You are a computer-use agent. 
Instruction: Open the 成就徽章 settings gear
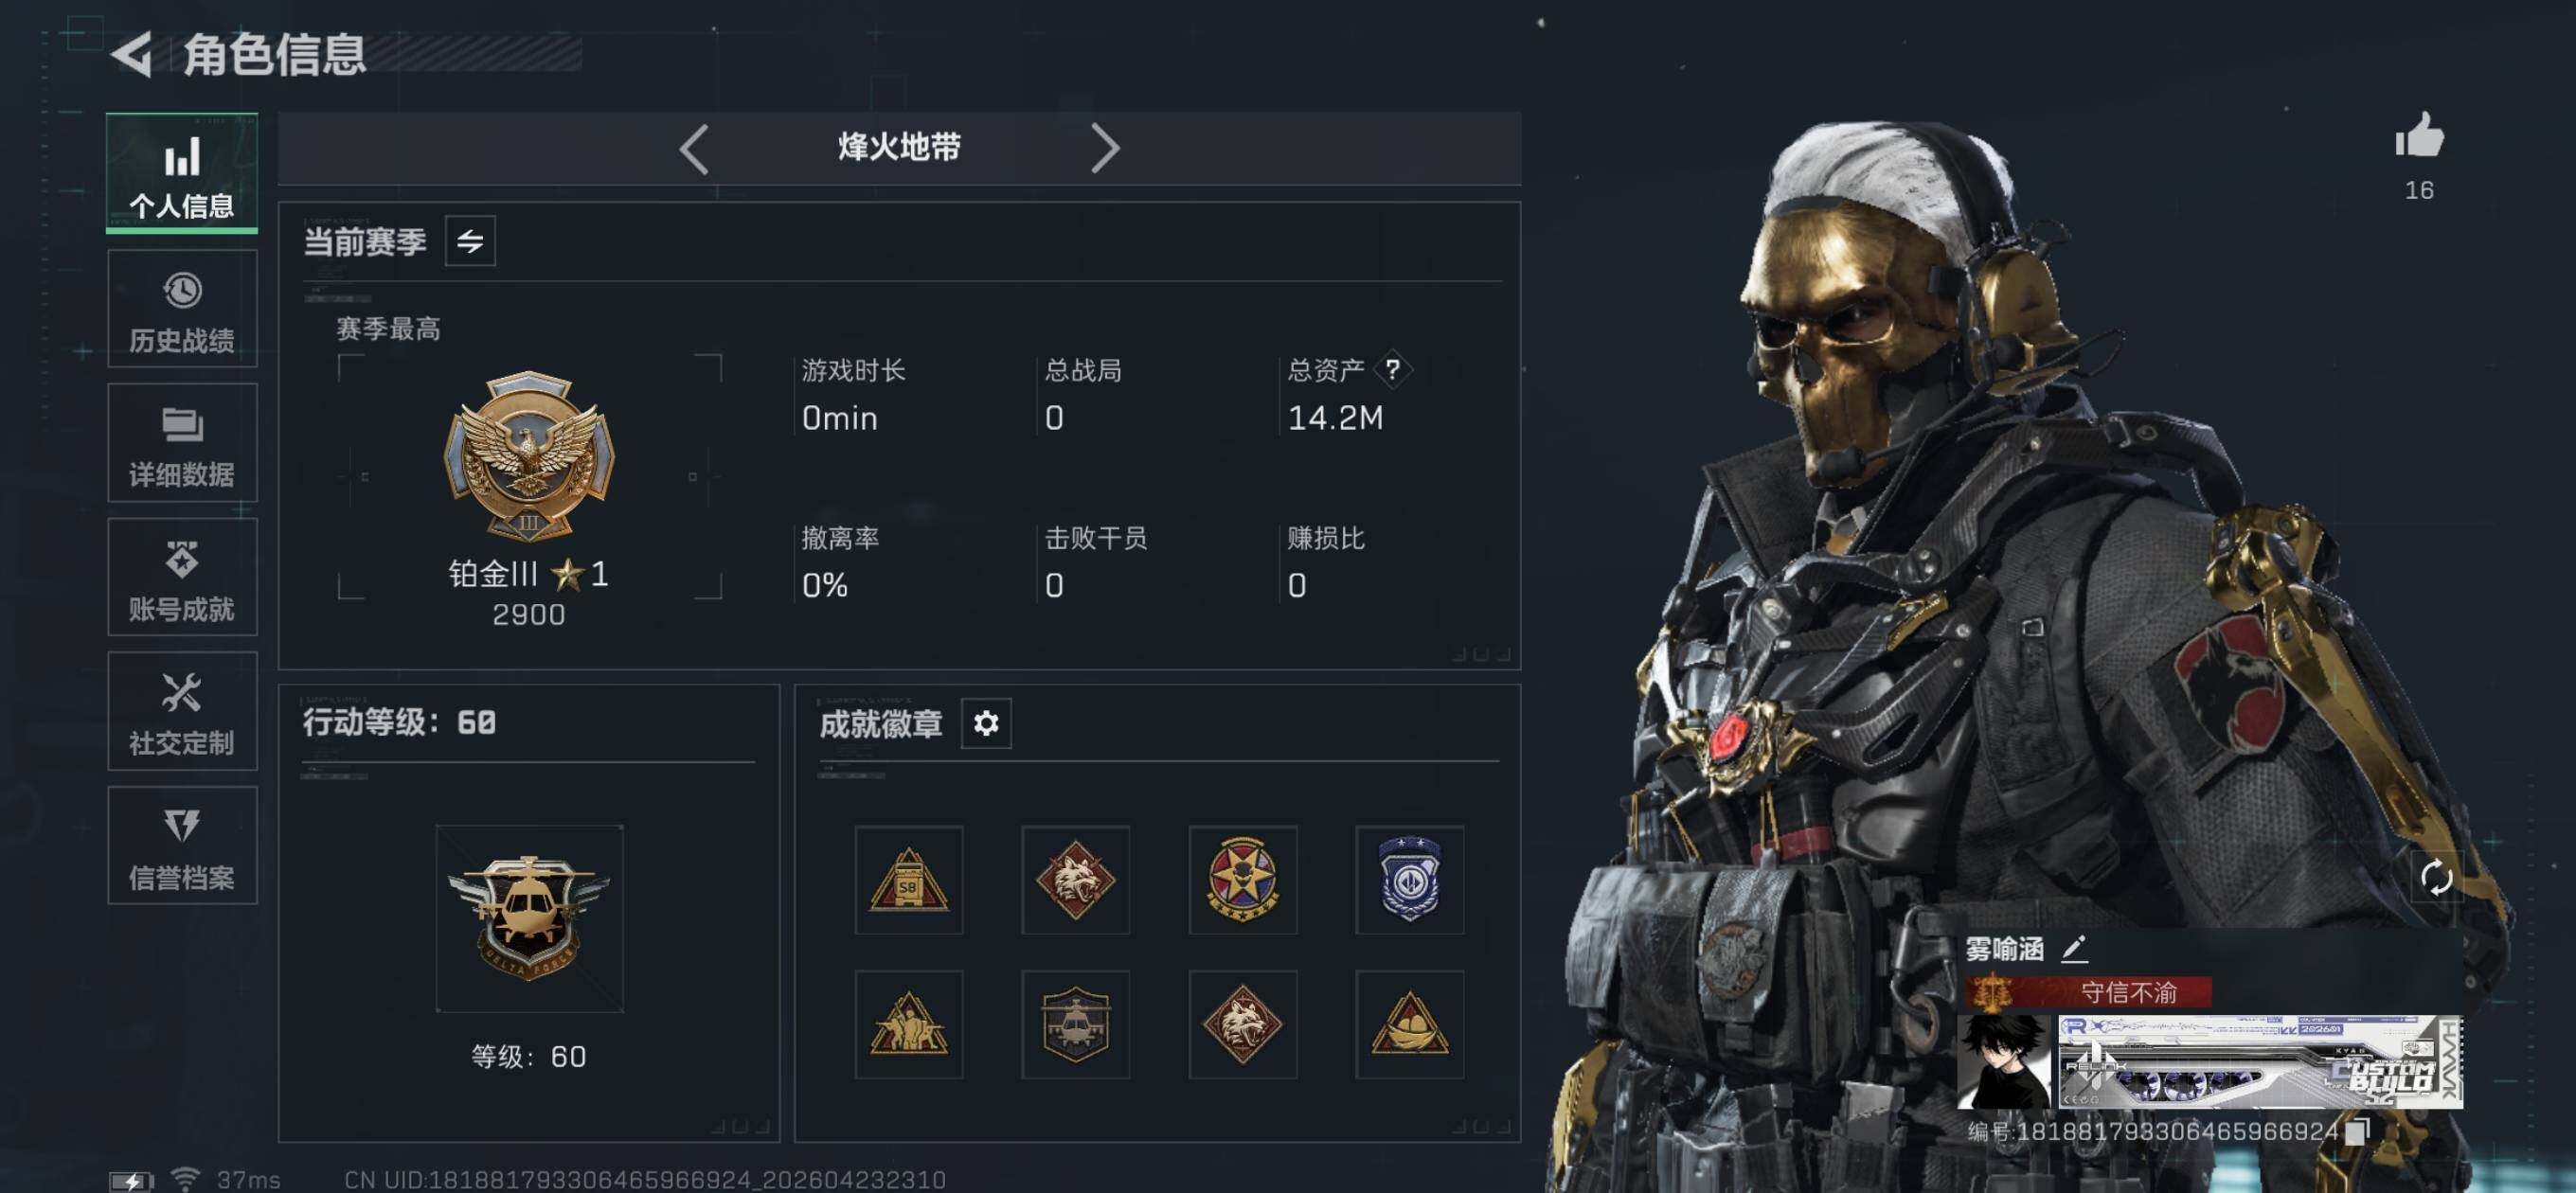[985, 722]
